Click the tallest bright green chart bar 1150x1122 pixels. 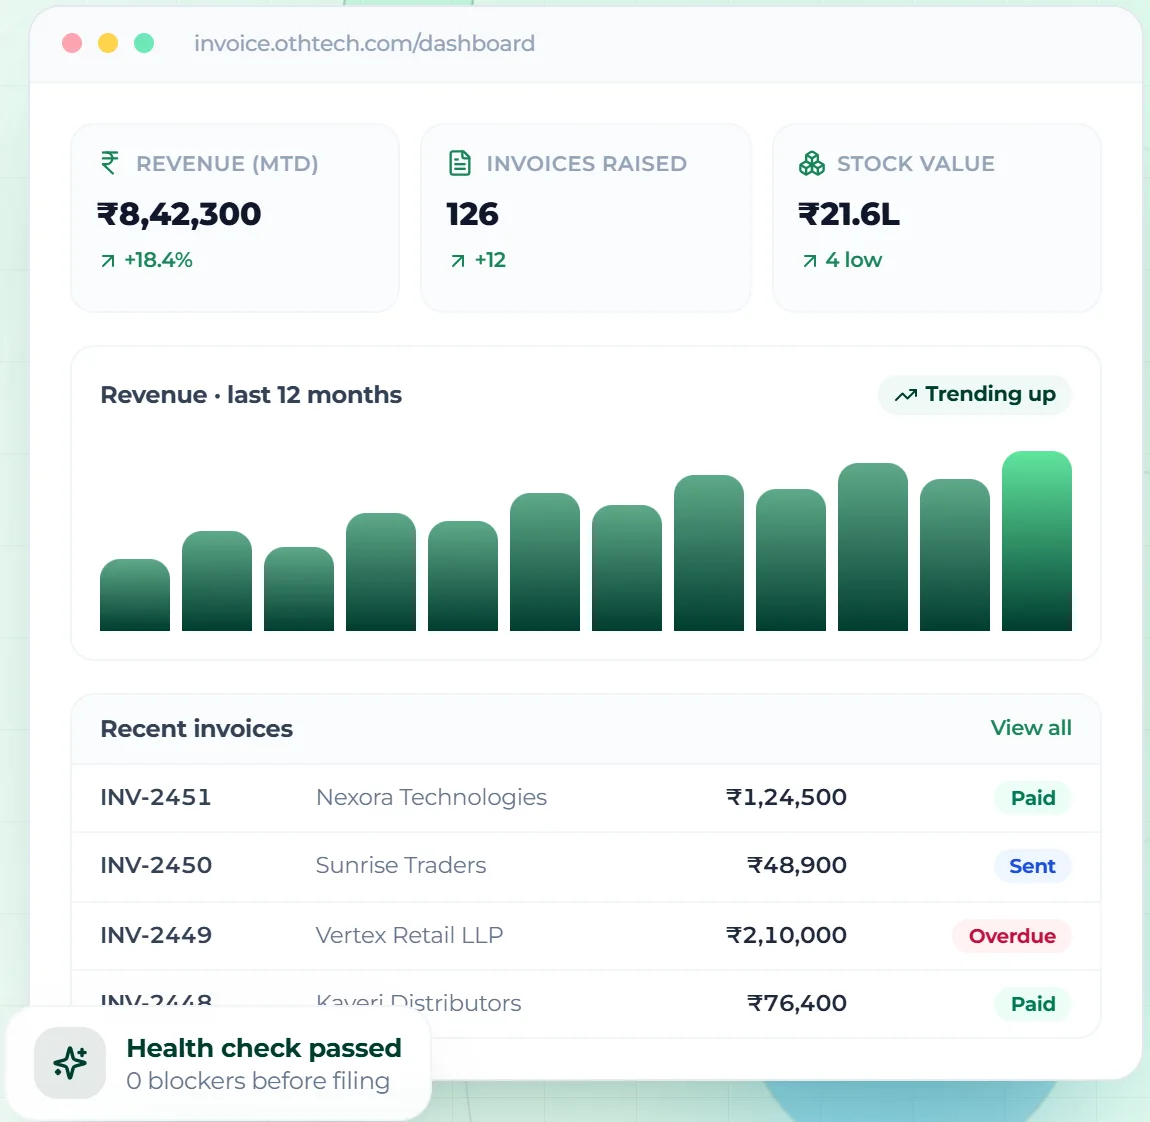[1036, 541]
